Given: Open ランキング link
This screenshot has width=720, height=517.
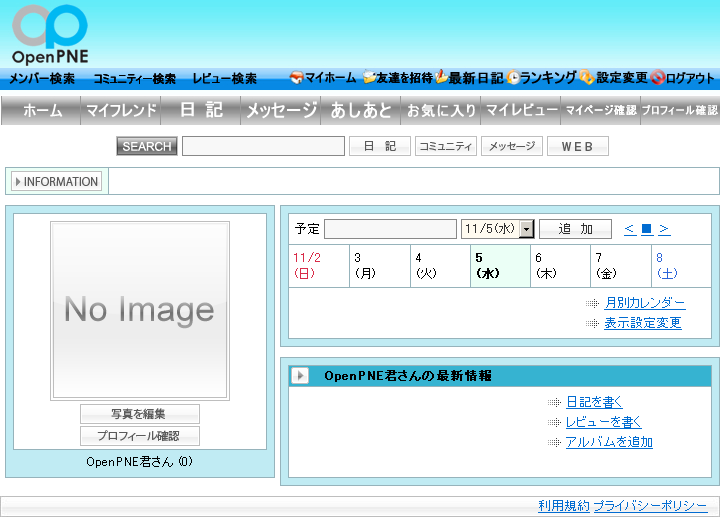Looking at the screenshot, I should (548, 78).
